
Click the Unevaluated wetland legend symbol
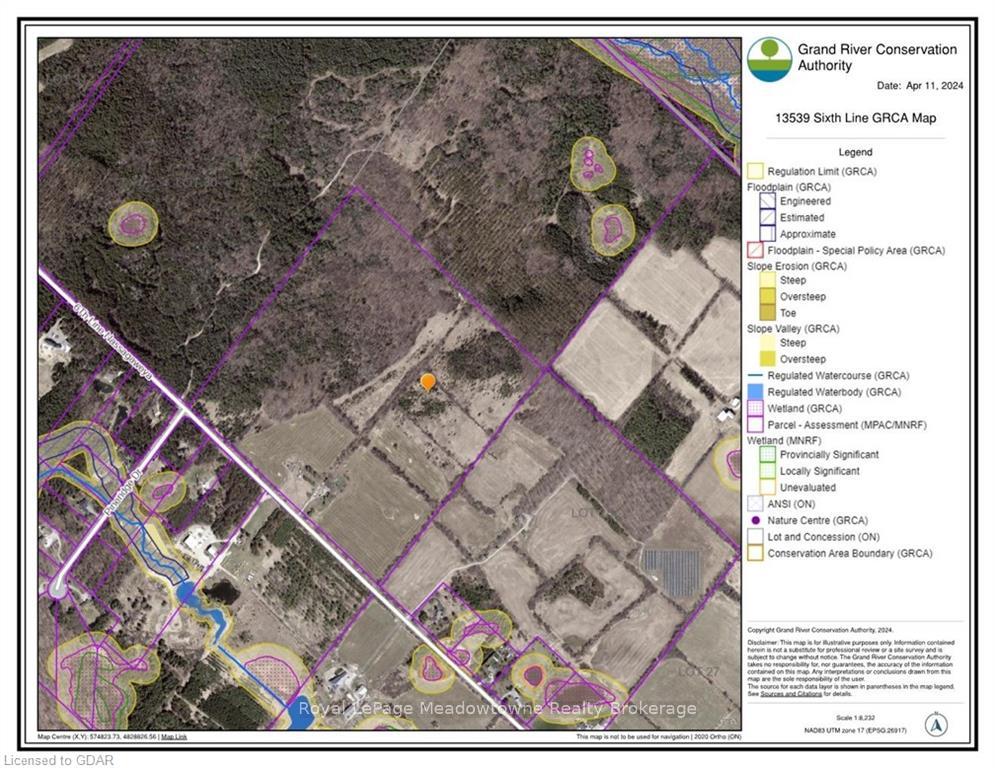[x=767, y=487]
